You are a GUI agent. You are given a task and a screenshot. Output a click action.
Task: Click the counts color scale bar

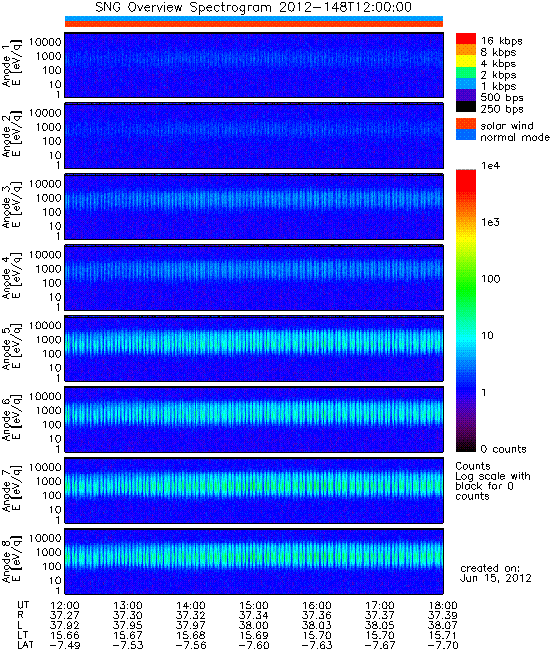pos(466,311)
